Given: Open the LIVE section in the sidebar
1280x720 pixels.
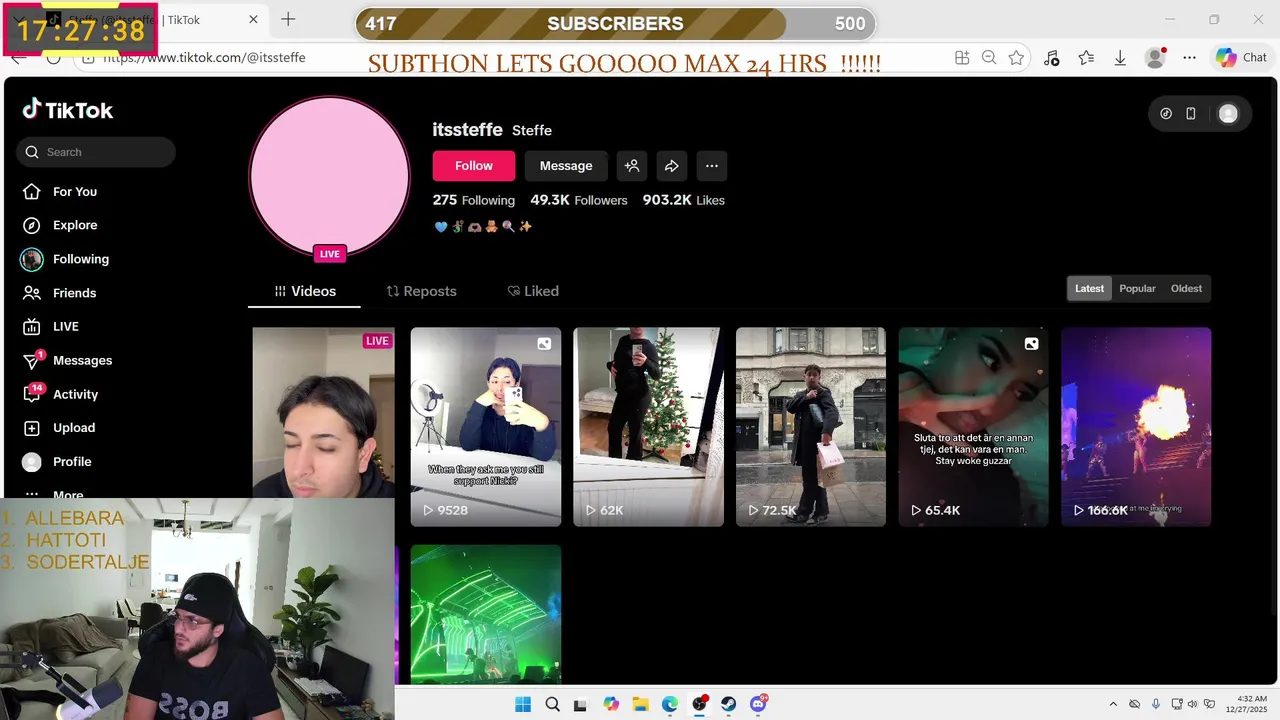Looking at the screenshot, I should tap(66, 326).
